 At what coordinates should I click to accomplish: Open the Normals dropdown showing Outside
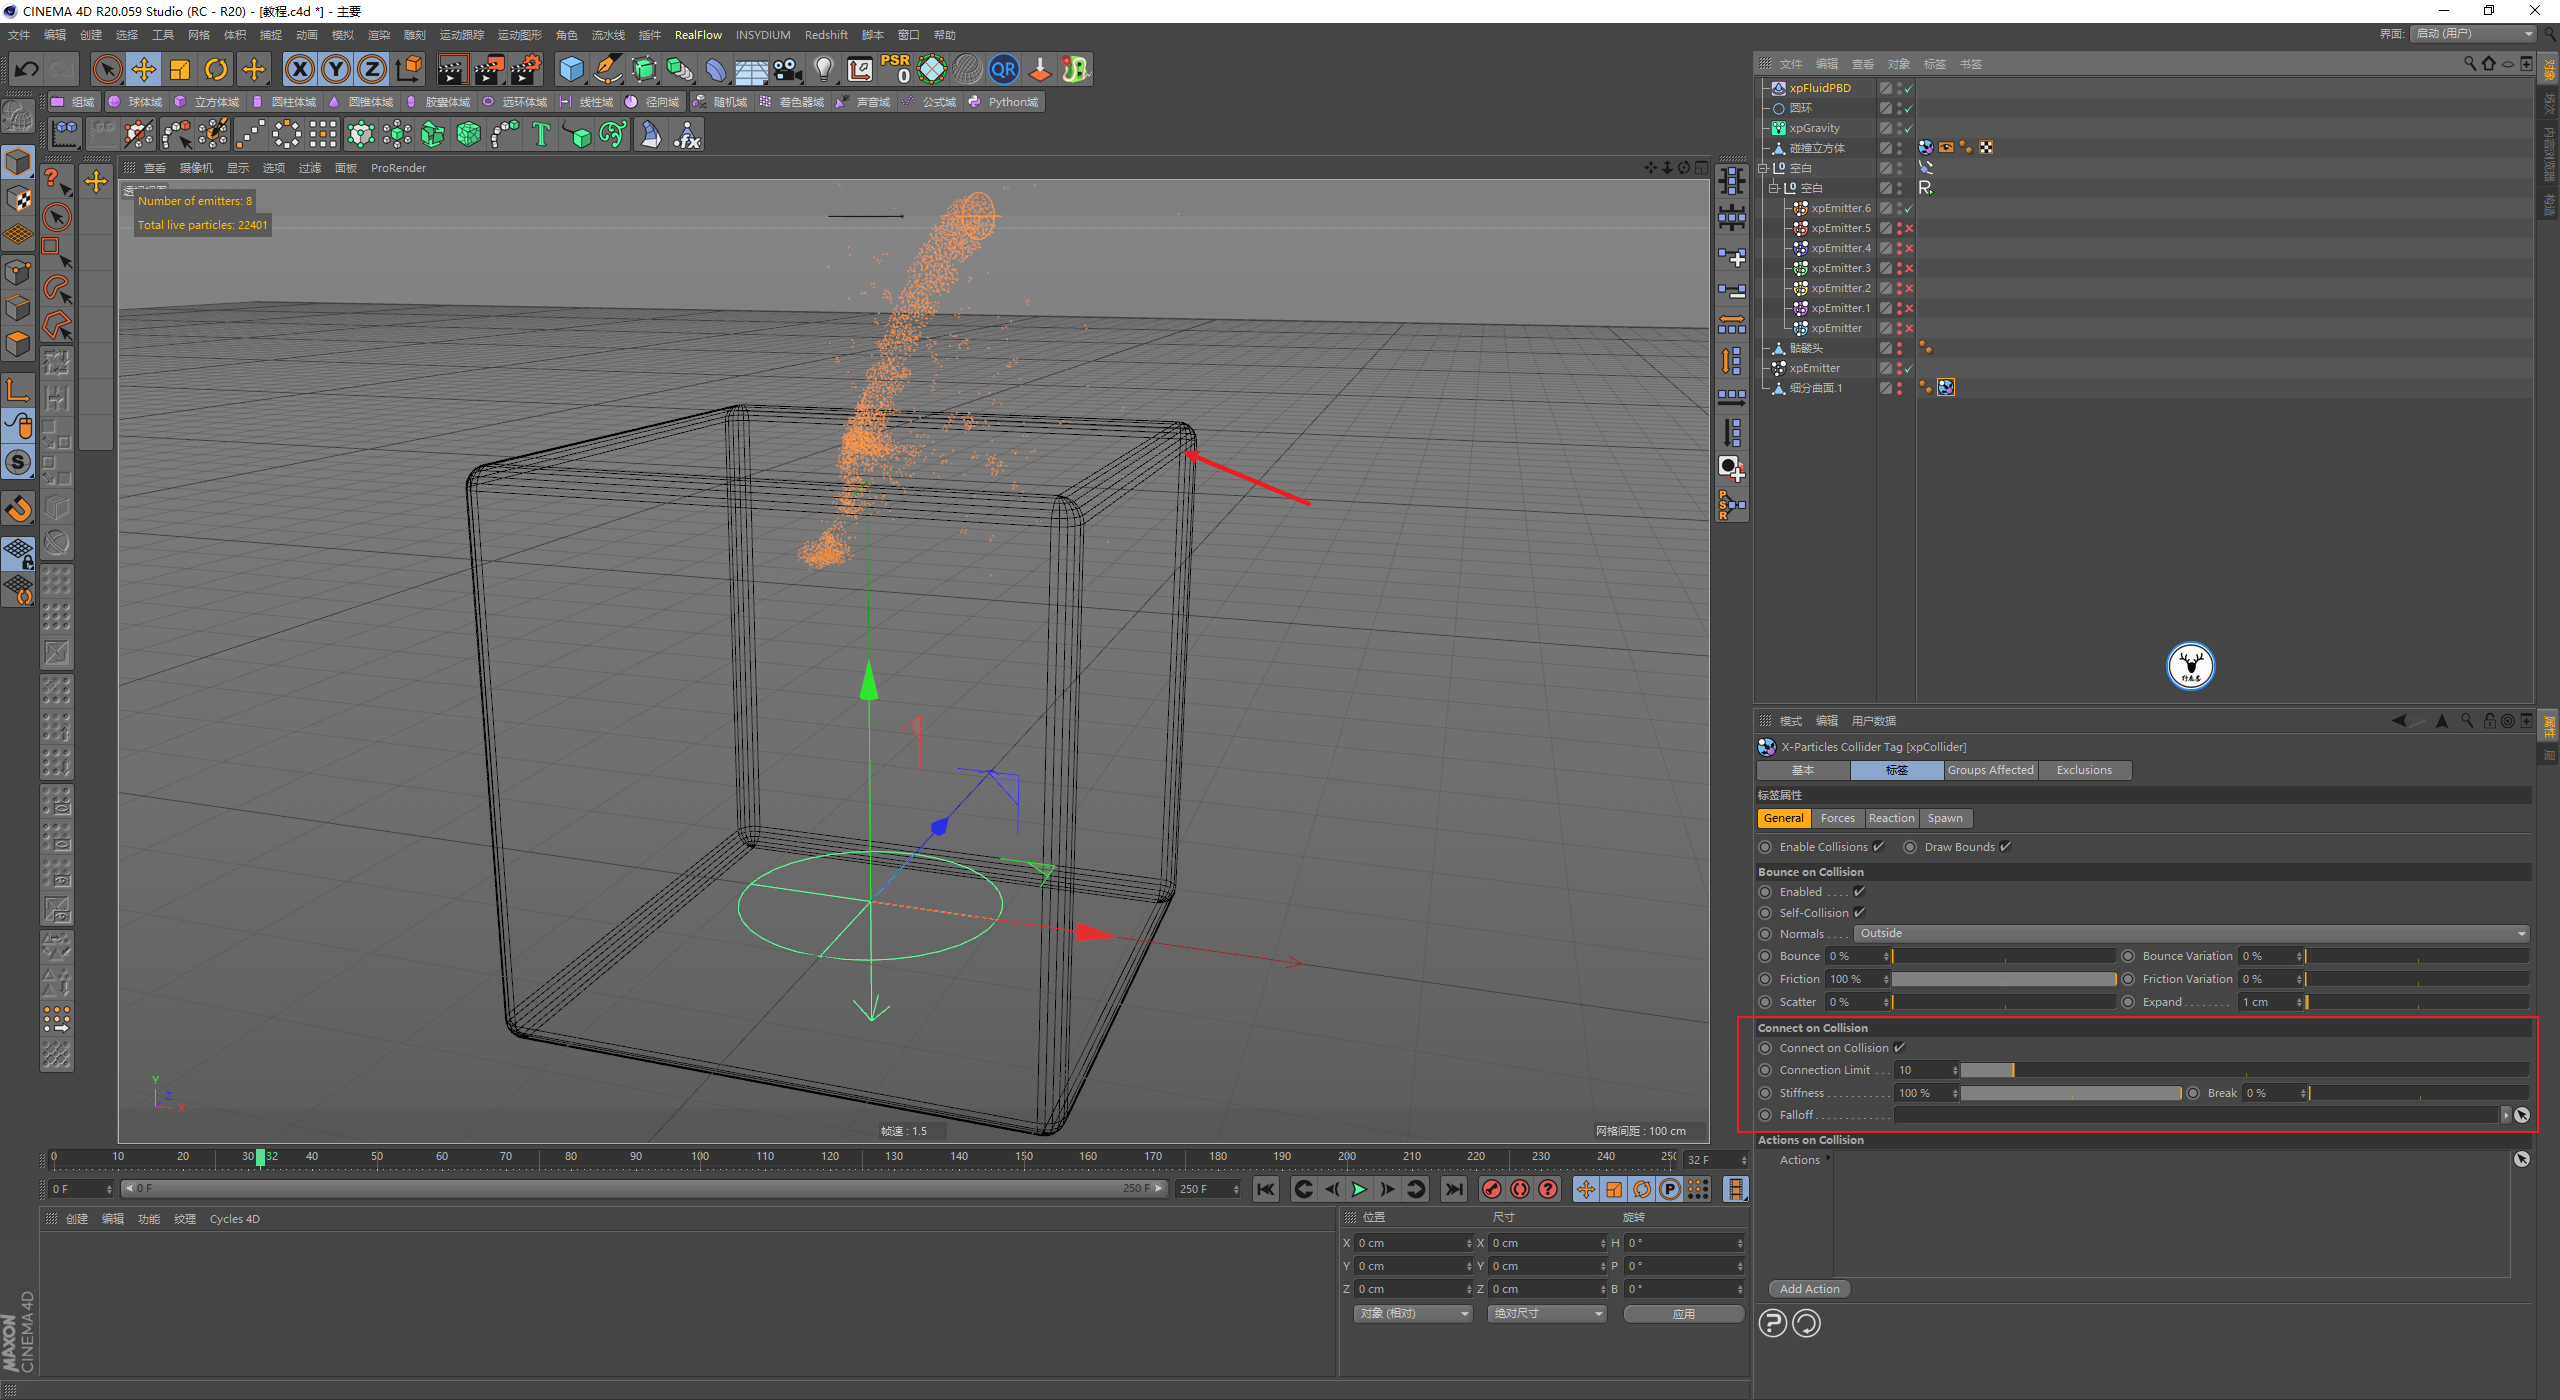2192,934
